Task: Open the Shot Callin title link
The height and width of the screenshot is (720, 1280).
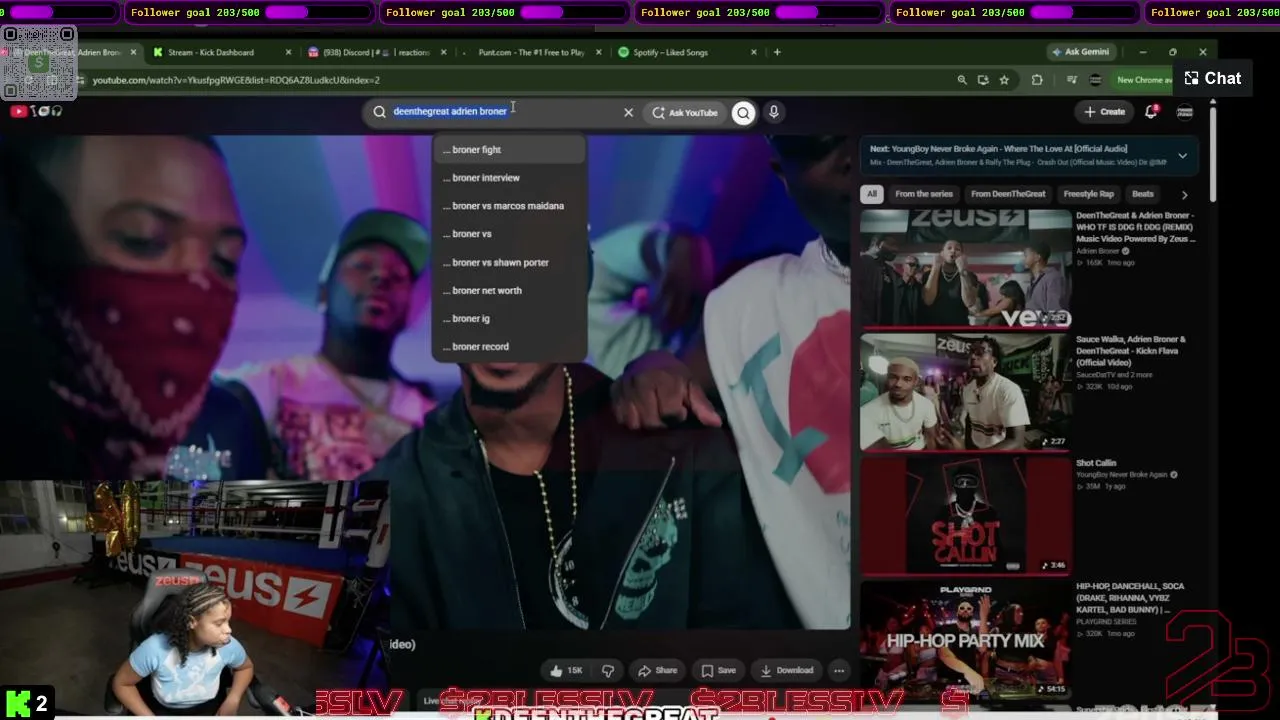Action: pyautogui.click(x=1096, y=463)
